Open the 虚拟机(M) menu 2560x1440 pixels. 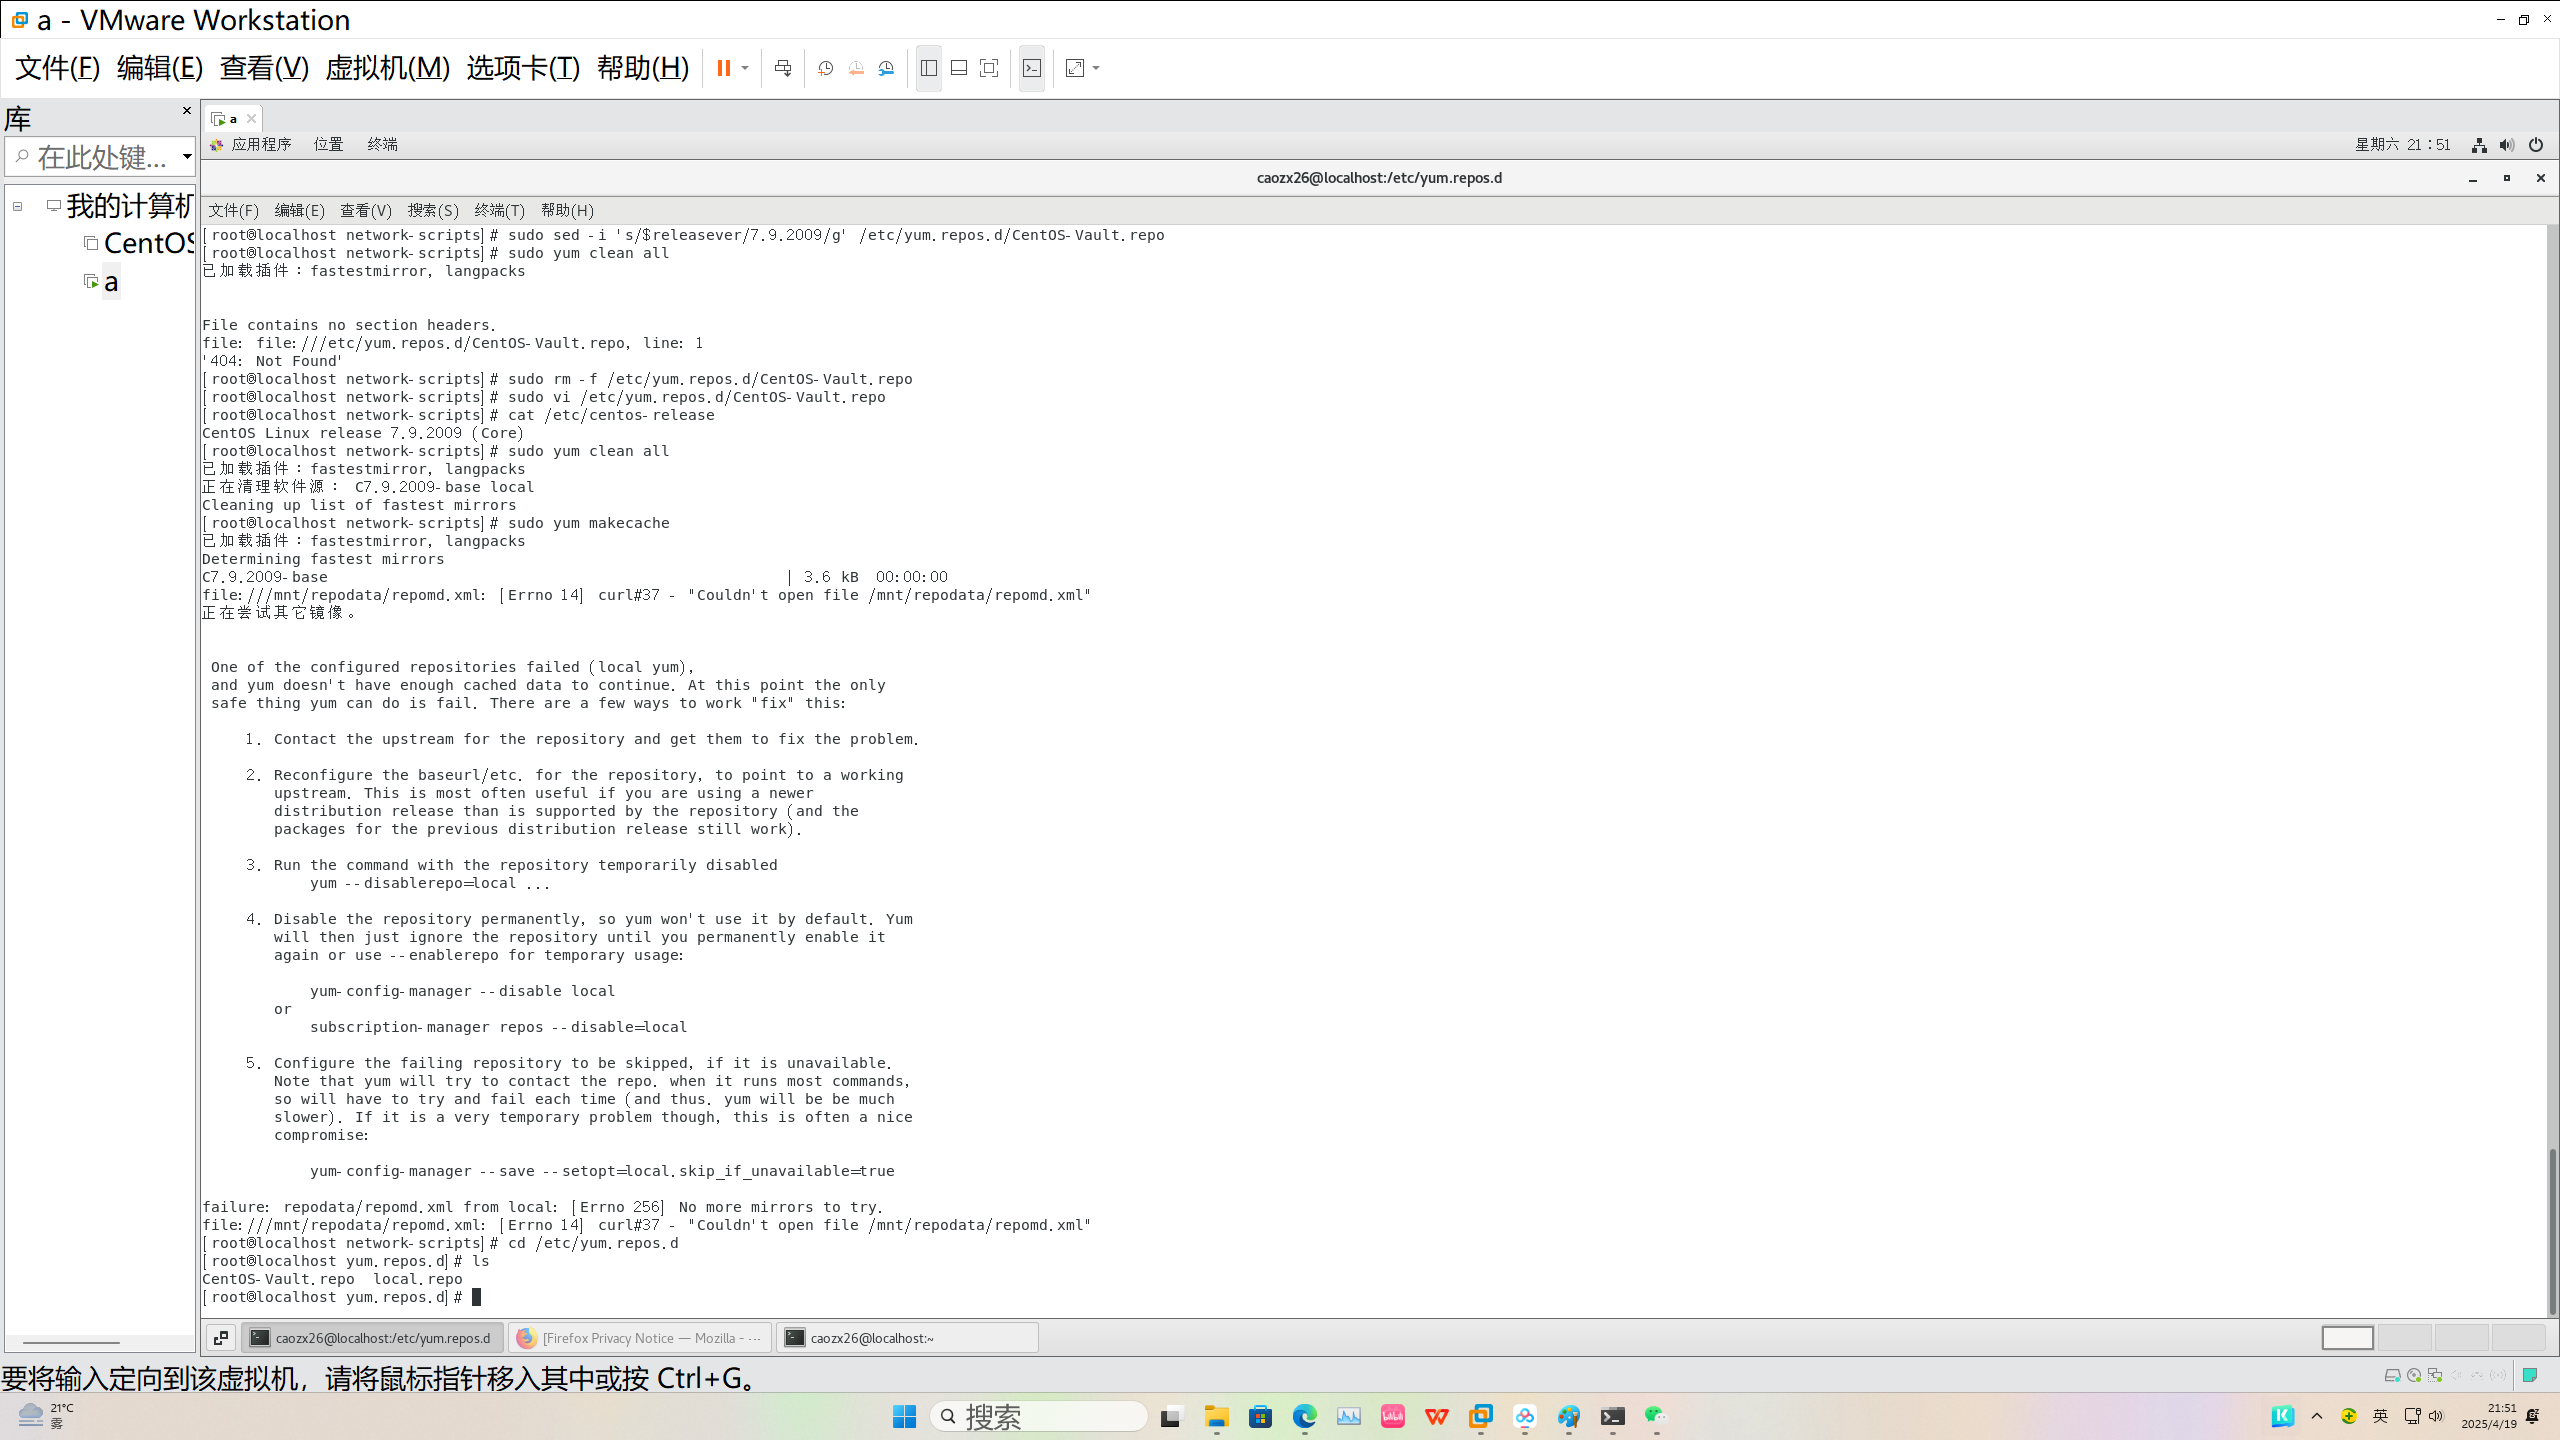pos(387,68)
